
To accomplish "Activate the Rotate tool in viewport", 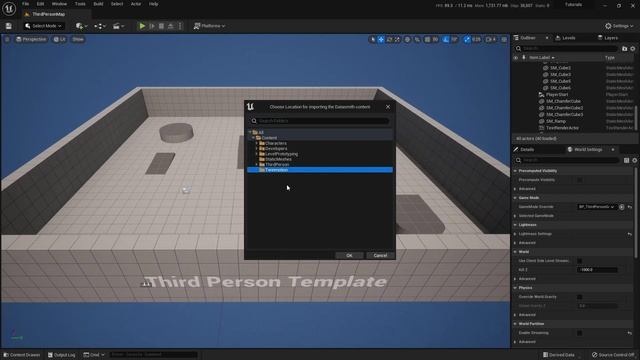I will [x=389, y=40].
